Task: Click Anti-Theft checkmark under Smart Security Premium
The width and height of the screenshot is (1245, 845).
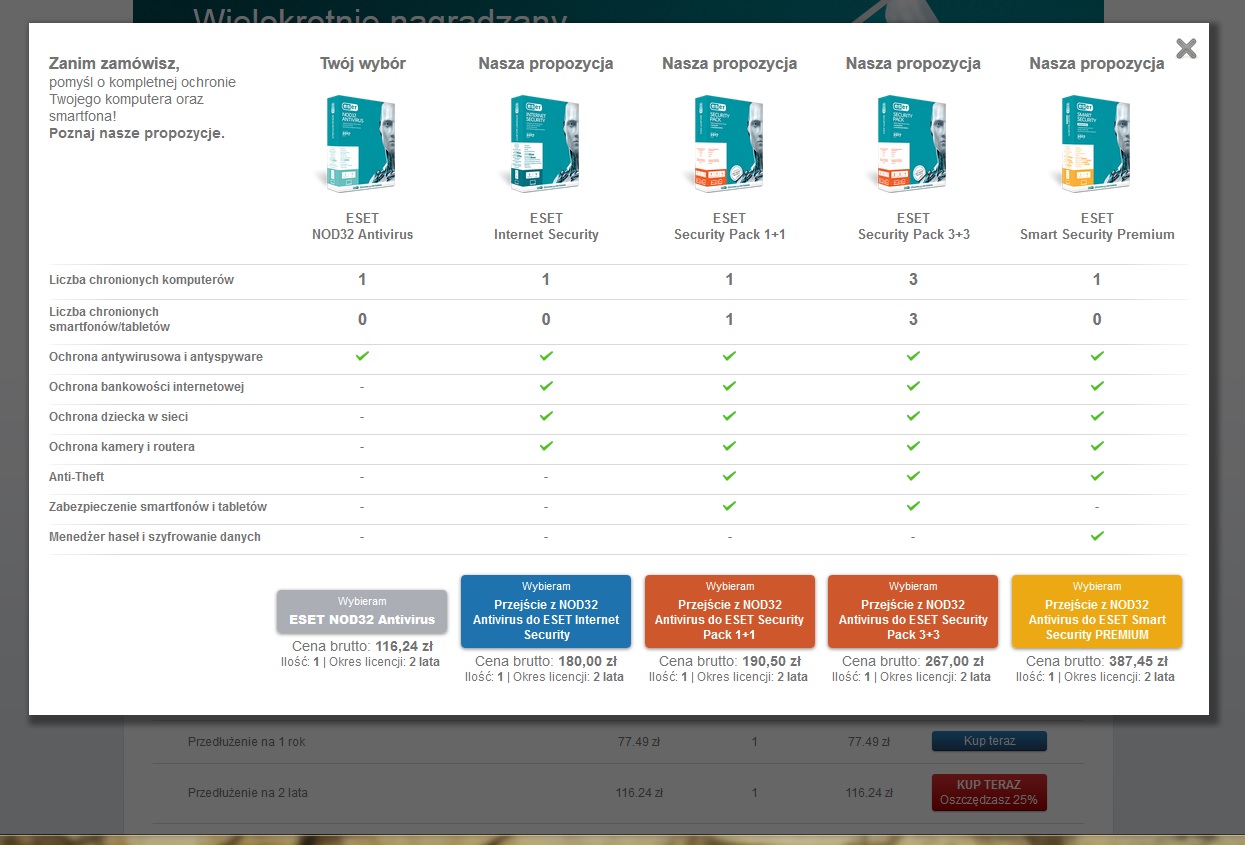Action: [x=1097, y=476]
